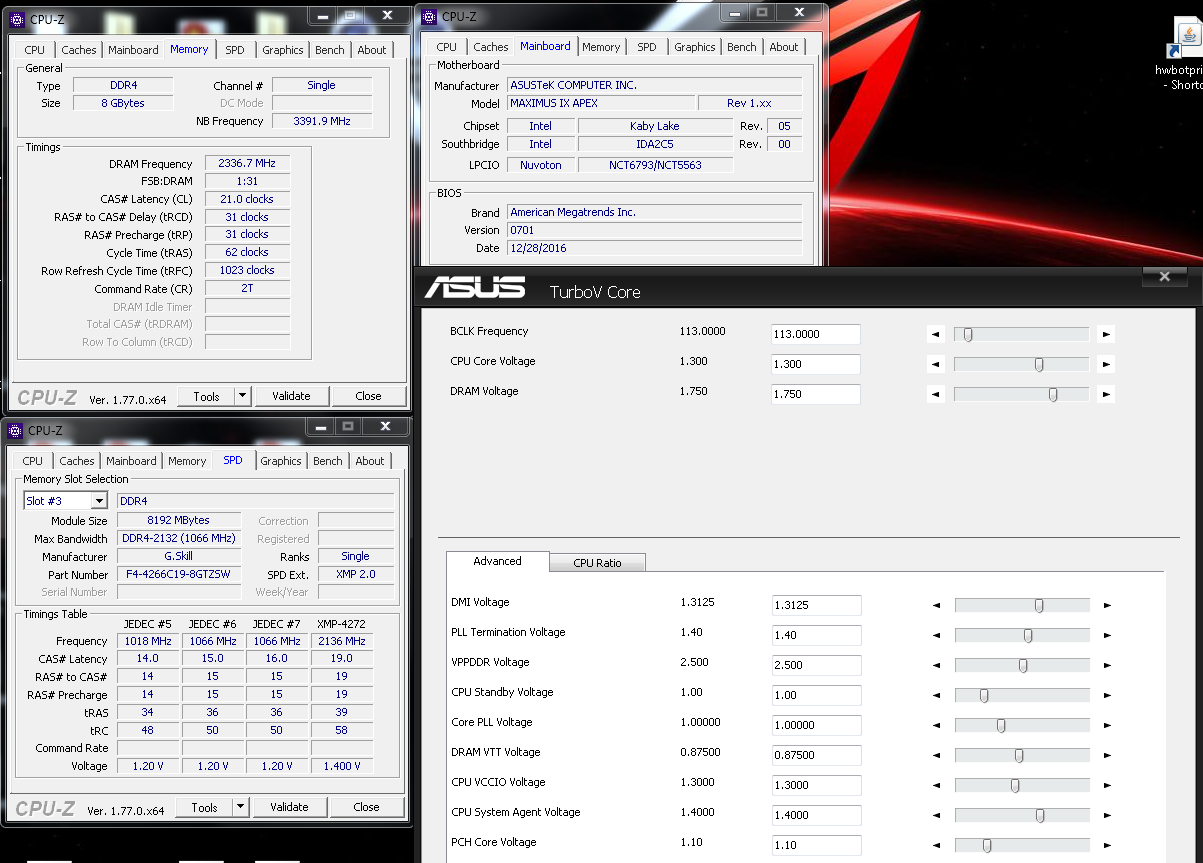Click the XMP-4272 column header
Screen dimensions: 1203x863
tap(341, 624)
